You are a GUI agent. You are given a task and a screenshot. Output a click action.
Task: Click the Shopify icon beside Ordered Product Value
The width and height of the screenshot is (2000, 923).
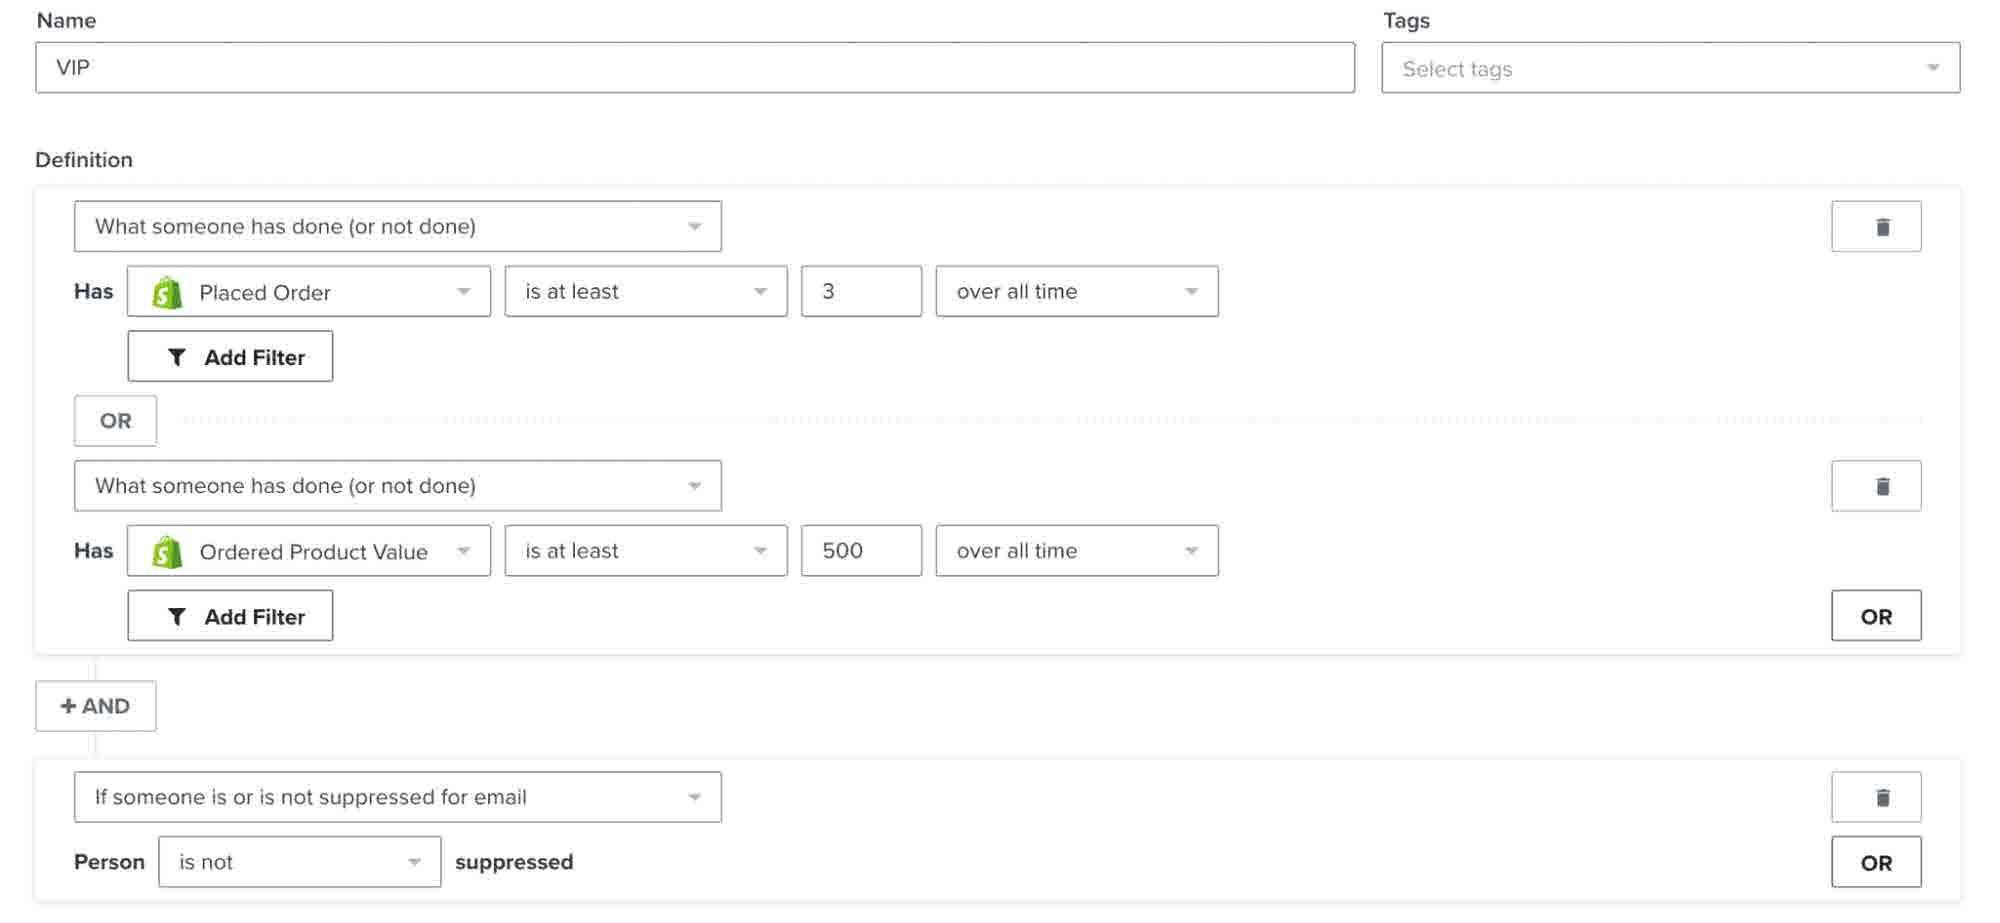[167, 551]
